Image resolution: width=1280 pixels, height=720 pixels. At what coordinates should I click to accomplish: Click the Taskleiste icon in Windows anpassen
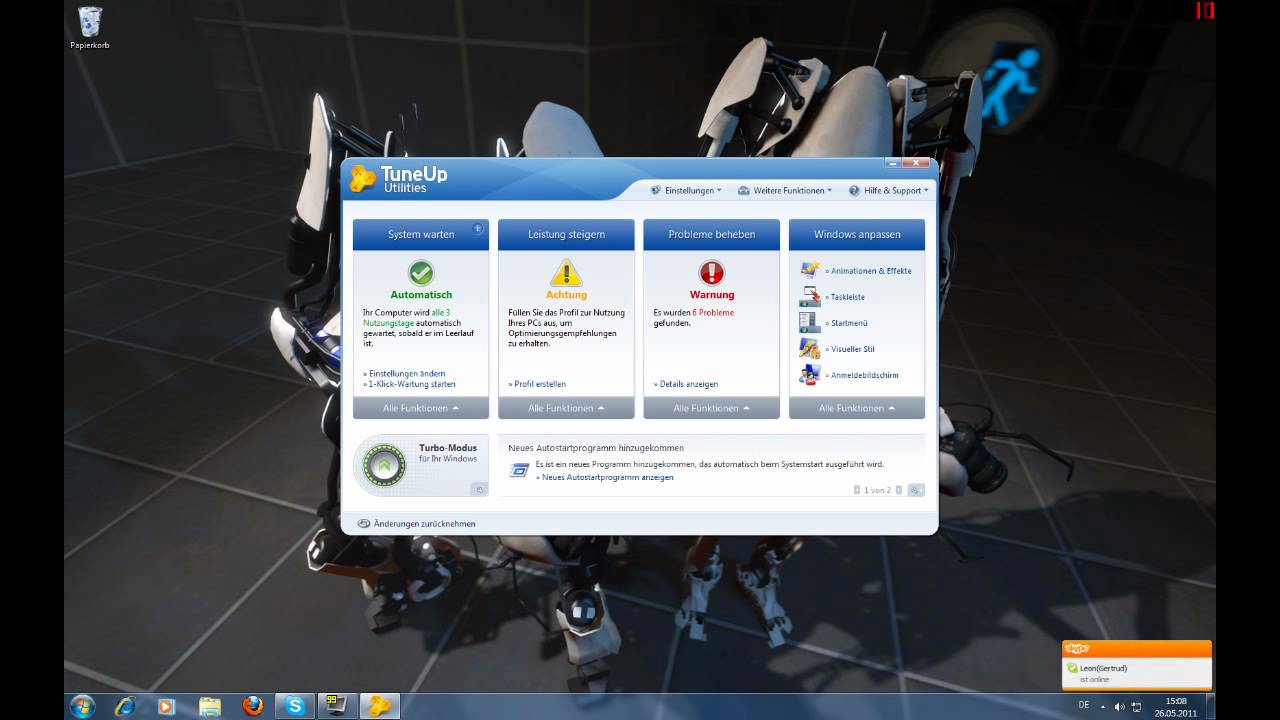(x=809, y=296)
